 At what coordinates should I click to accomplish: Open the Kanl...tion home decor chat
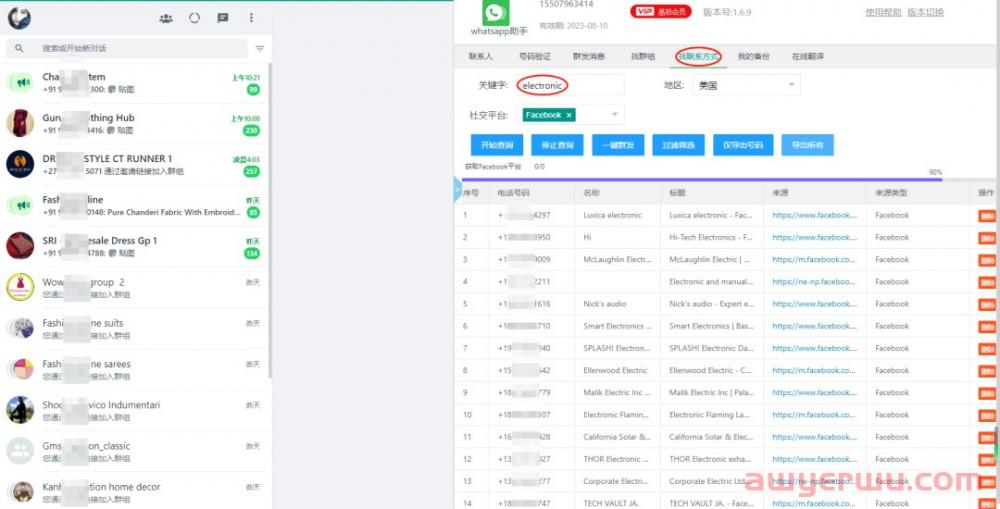(135, 491)
